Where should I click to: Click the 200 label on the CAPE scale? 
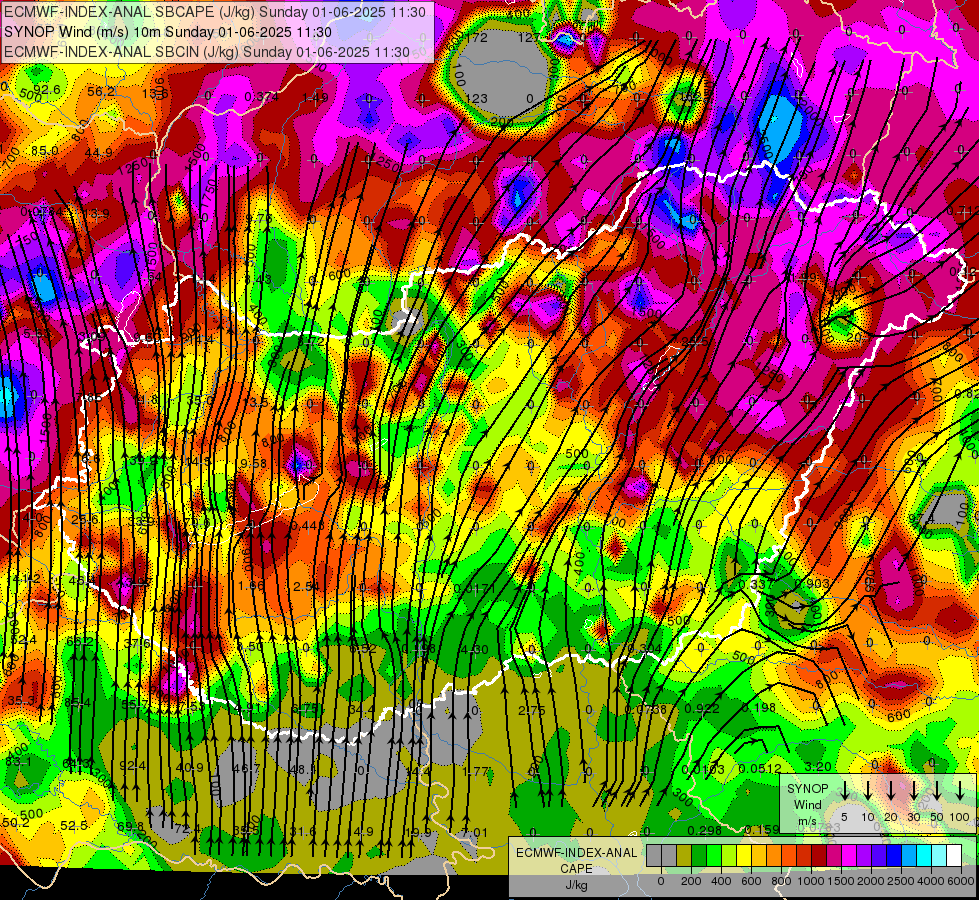tap(691, 881)
